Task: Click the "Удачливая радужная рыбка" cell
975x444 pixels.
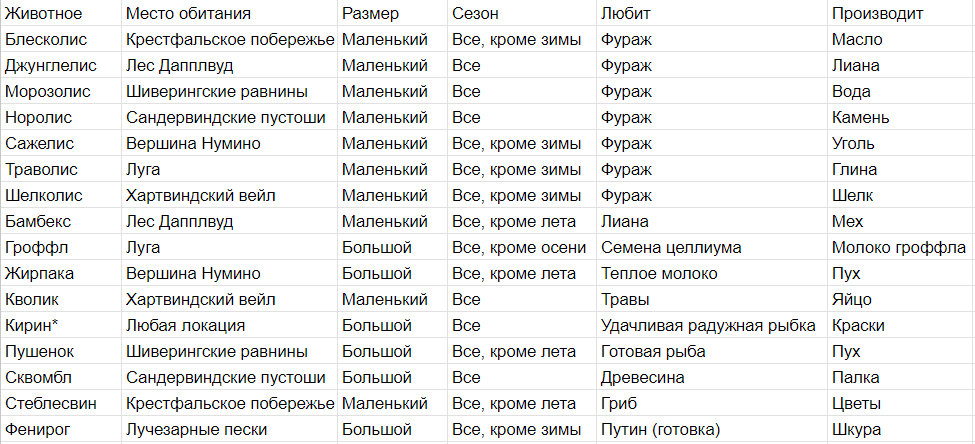Action: pos(708,326)
